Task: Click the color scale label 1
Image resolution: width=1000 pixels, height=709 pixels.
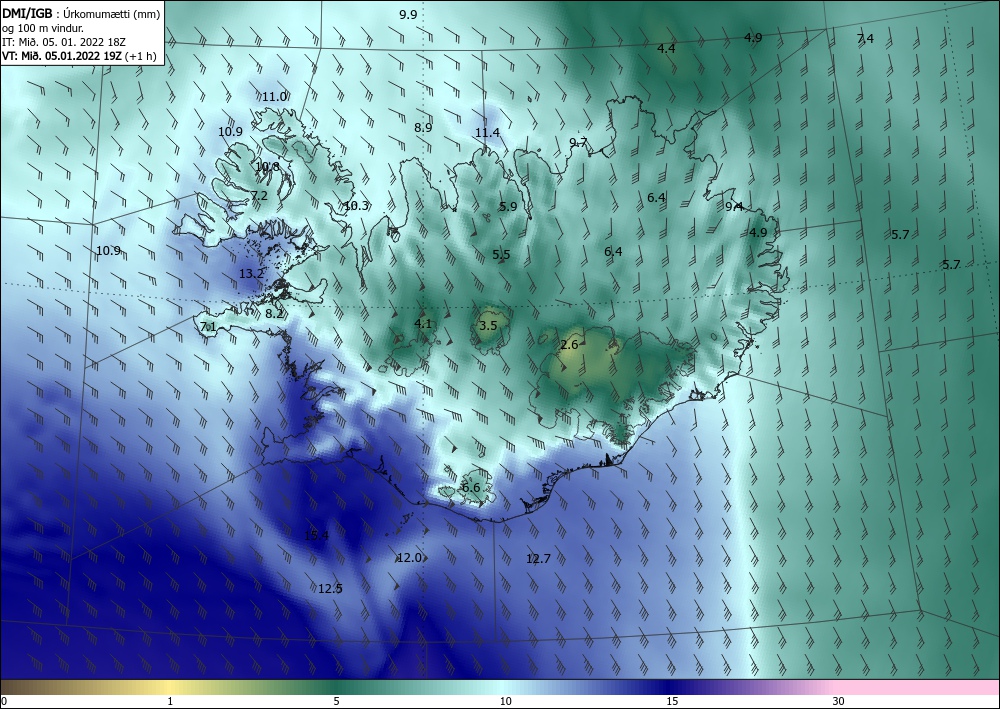Action: [x=170, y=702]
